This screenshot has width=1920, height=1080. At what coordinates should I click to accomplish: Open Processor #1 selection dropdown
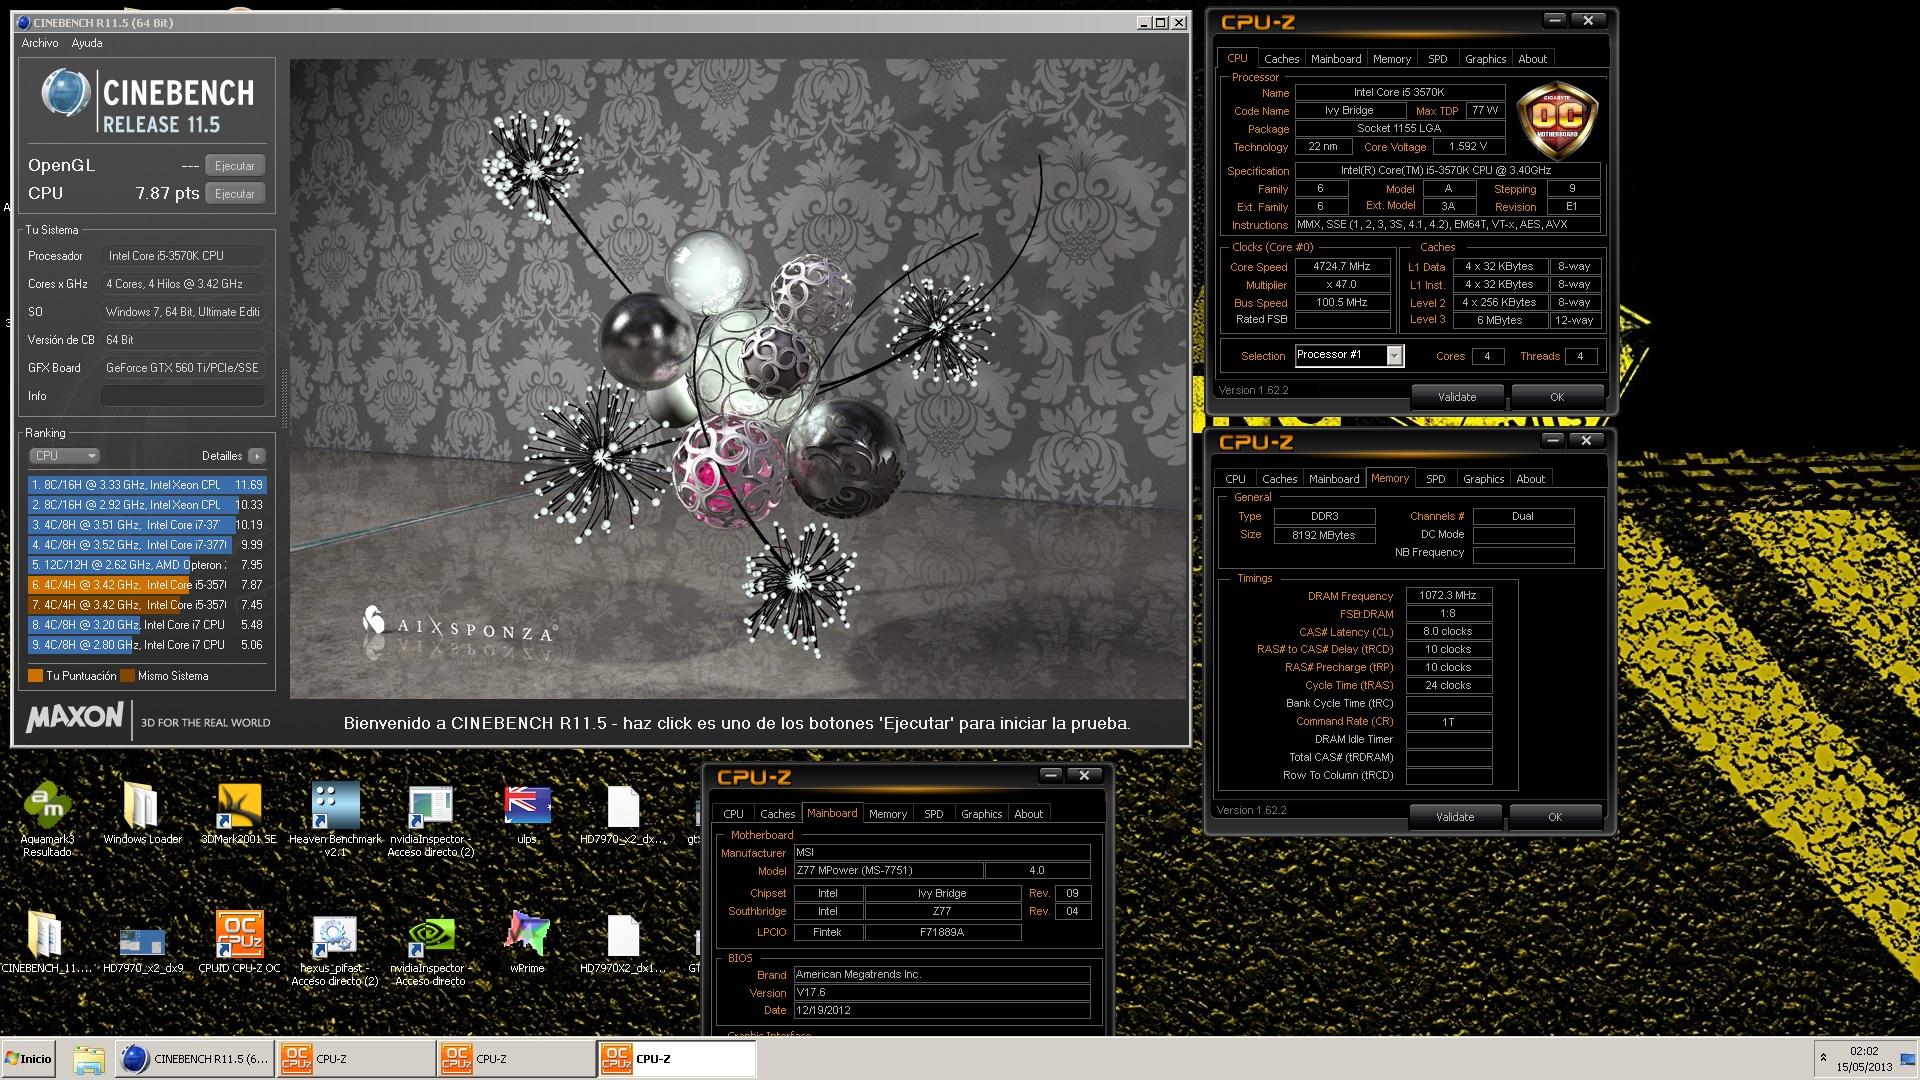[x=1349, y=355]
